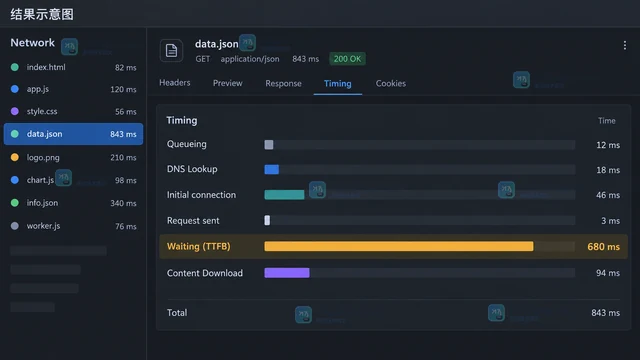The height and width of the screenshot is (360, 640).
Task: Open the three-dot more options menu
Action: pyautogui.click(x=624, y=45)
